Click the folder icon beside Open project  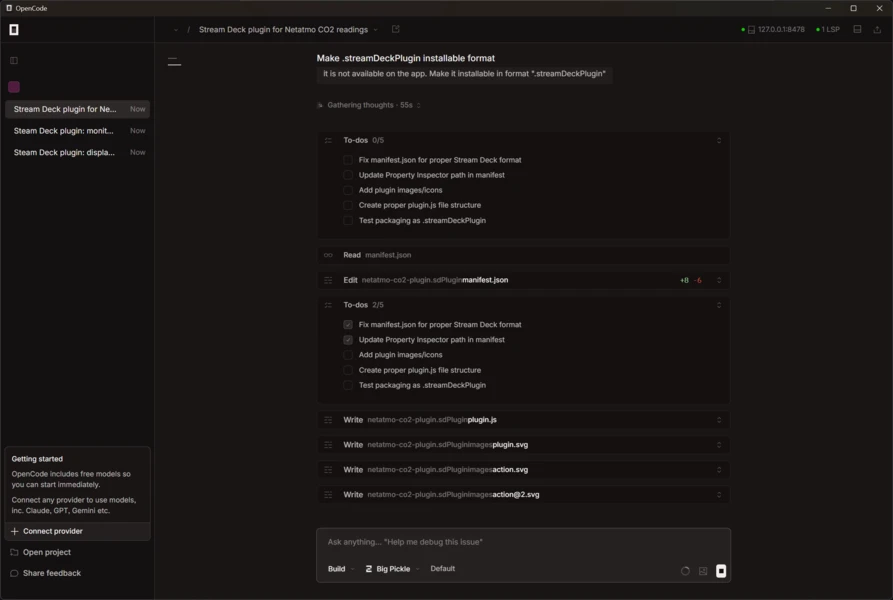coord(14,552)
